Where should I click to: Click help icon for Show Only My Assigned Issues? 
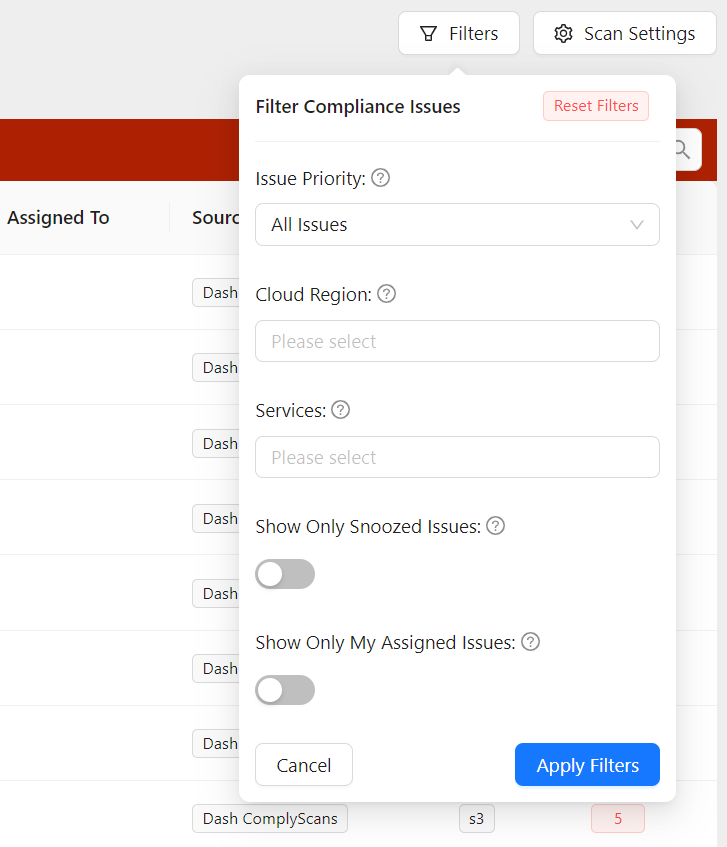pyautogui.click(x=531, y=642)
